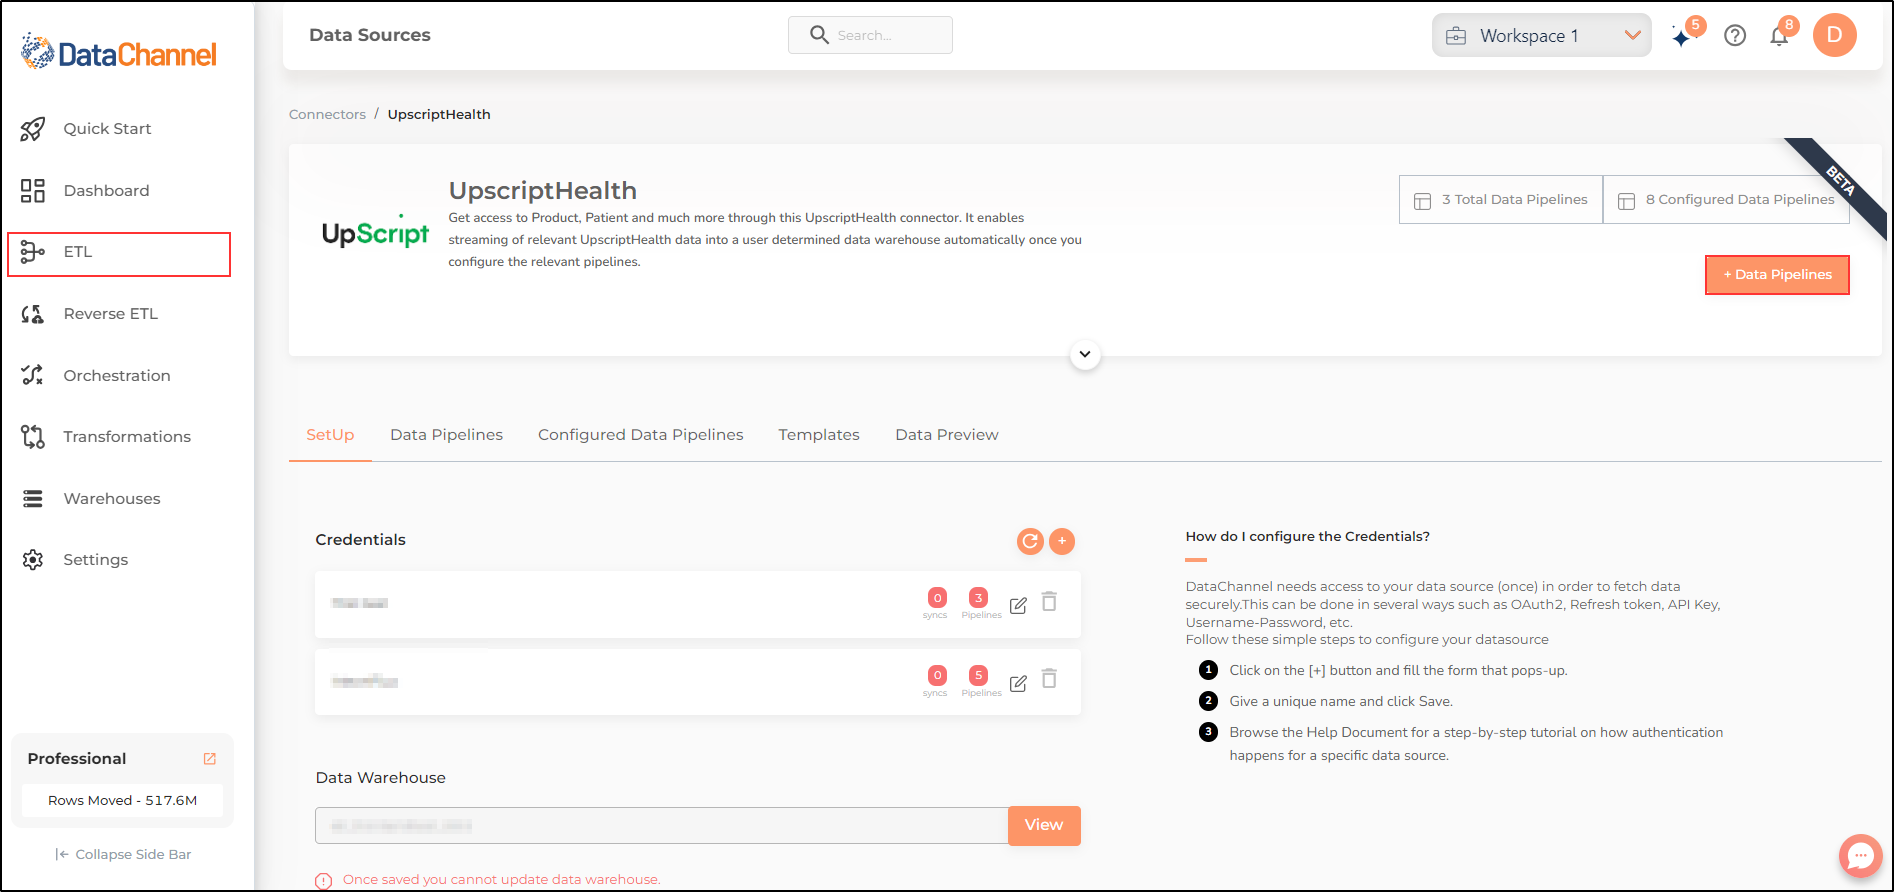The image size is (1894, 892).
Task: Edit the second credential
Action: point(1018,684)
